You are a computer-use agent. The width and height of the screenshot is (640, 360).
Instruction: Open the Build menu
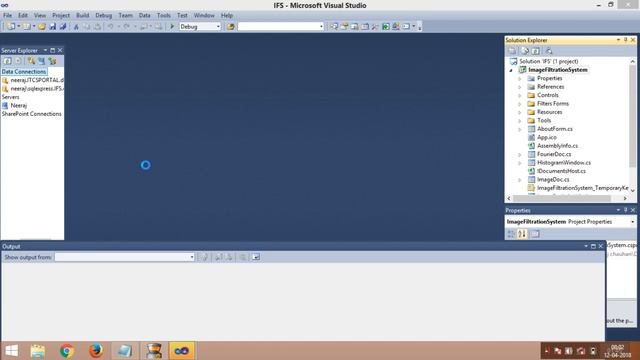point(82,15)
